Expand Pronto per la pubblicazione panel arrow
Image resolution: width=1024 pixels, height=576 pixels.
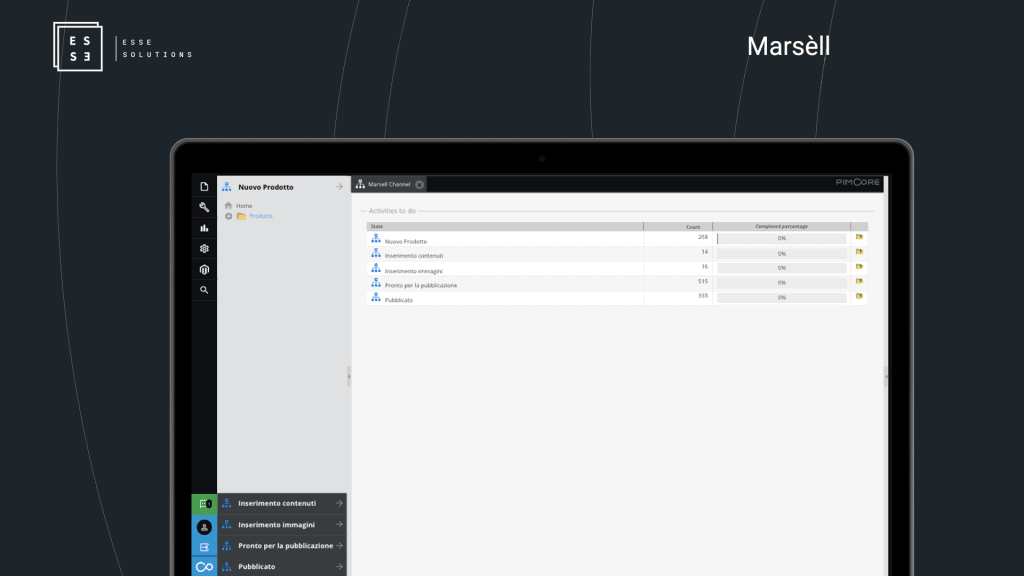coord(340,545)
